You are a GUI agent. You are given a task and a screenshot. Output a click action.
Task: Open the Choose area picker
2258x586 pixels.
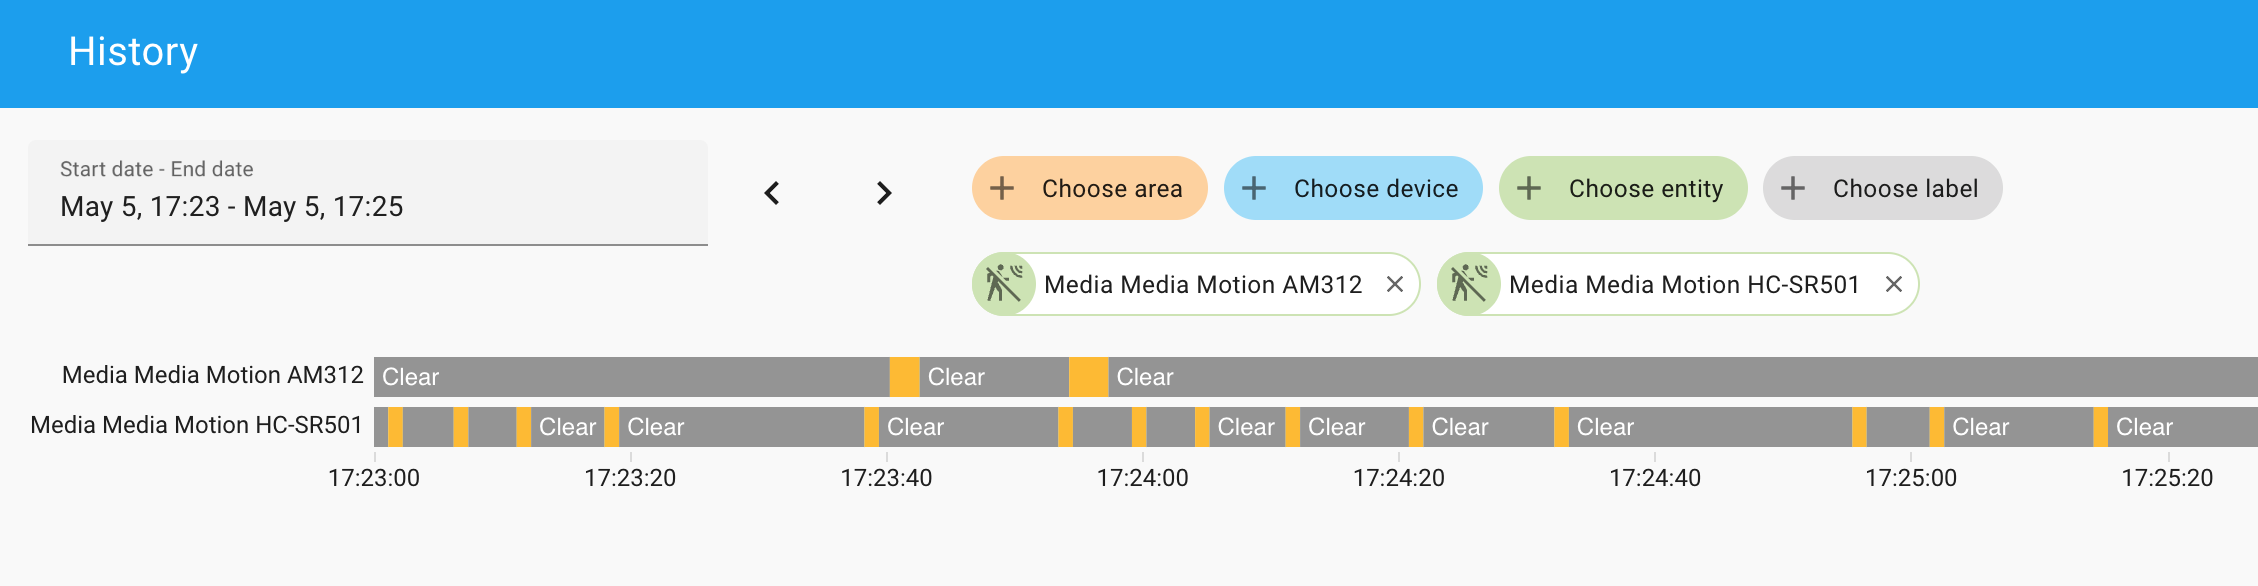coord(1090,188)
